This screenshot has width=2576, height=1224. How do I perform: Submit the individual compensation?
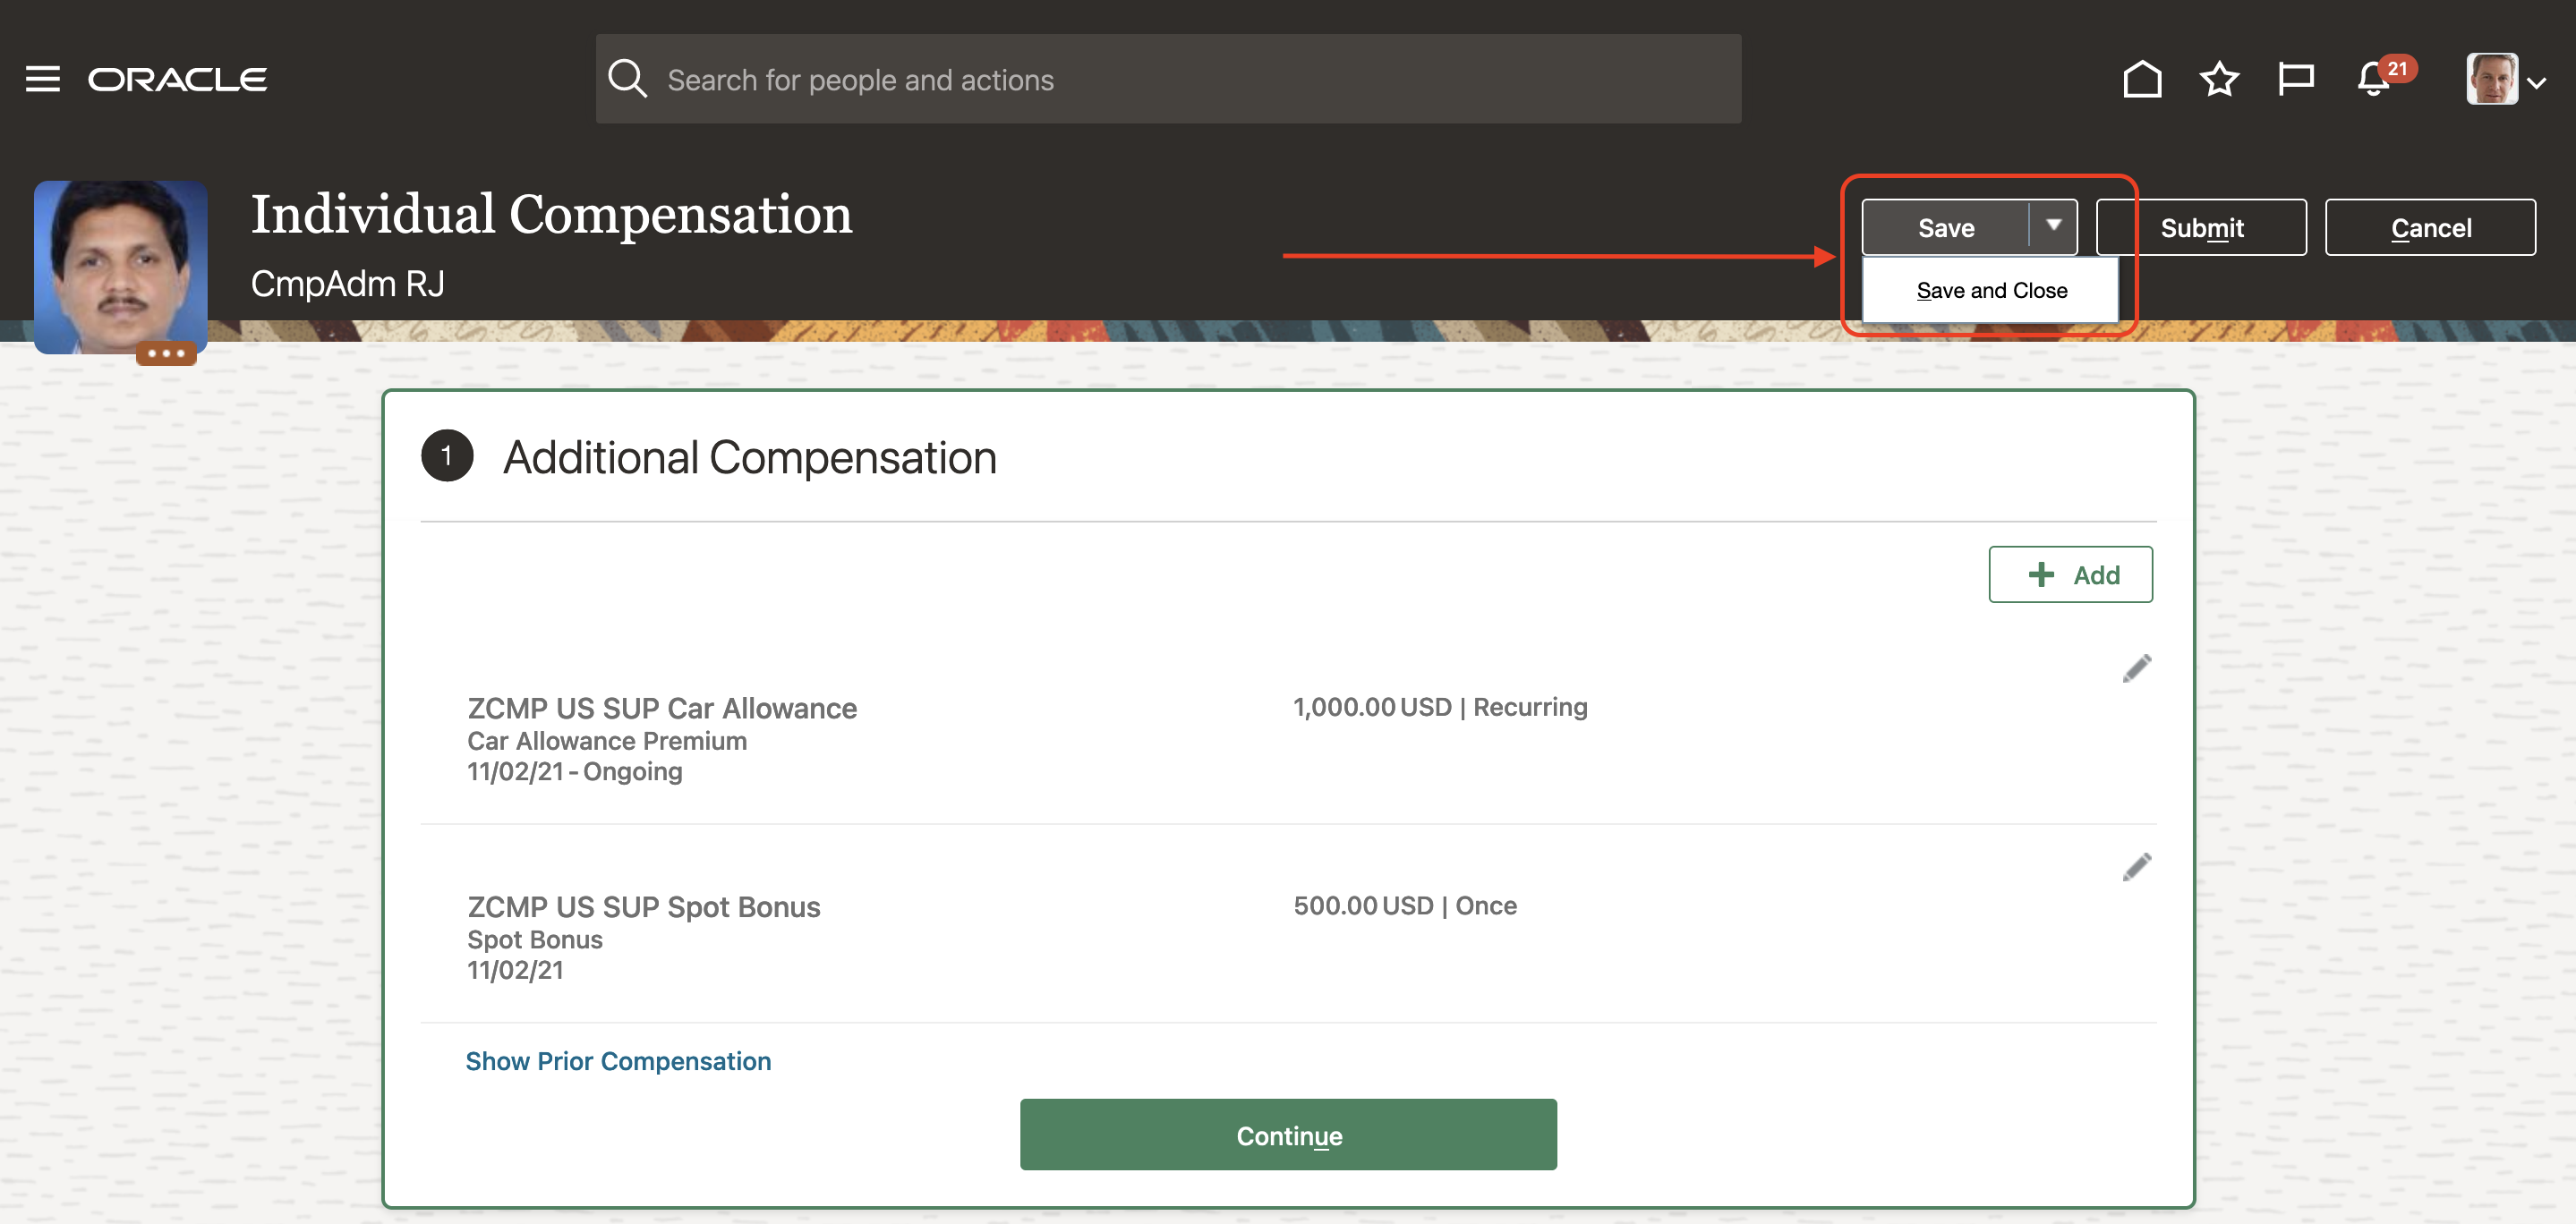(x=2201, y=228)
